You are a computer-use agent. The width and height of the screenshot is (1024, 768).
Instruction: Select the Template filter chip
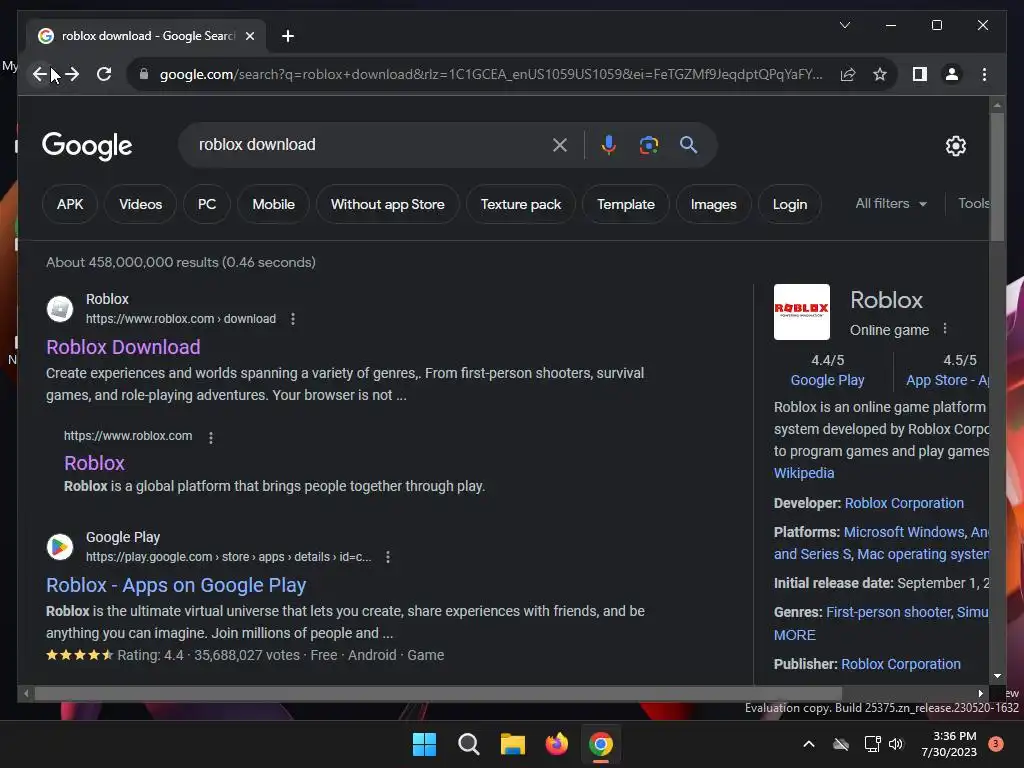click(x=626, y=204)
